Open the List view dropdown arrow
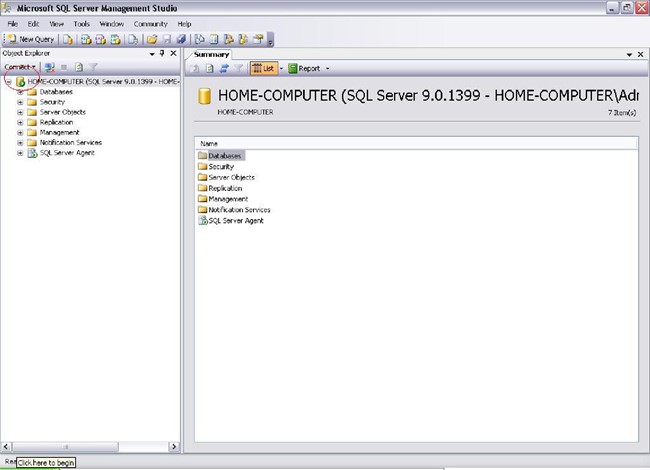 click(281, 69)
